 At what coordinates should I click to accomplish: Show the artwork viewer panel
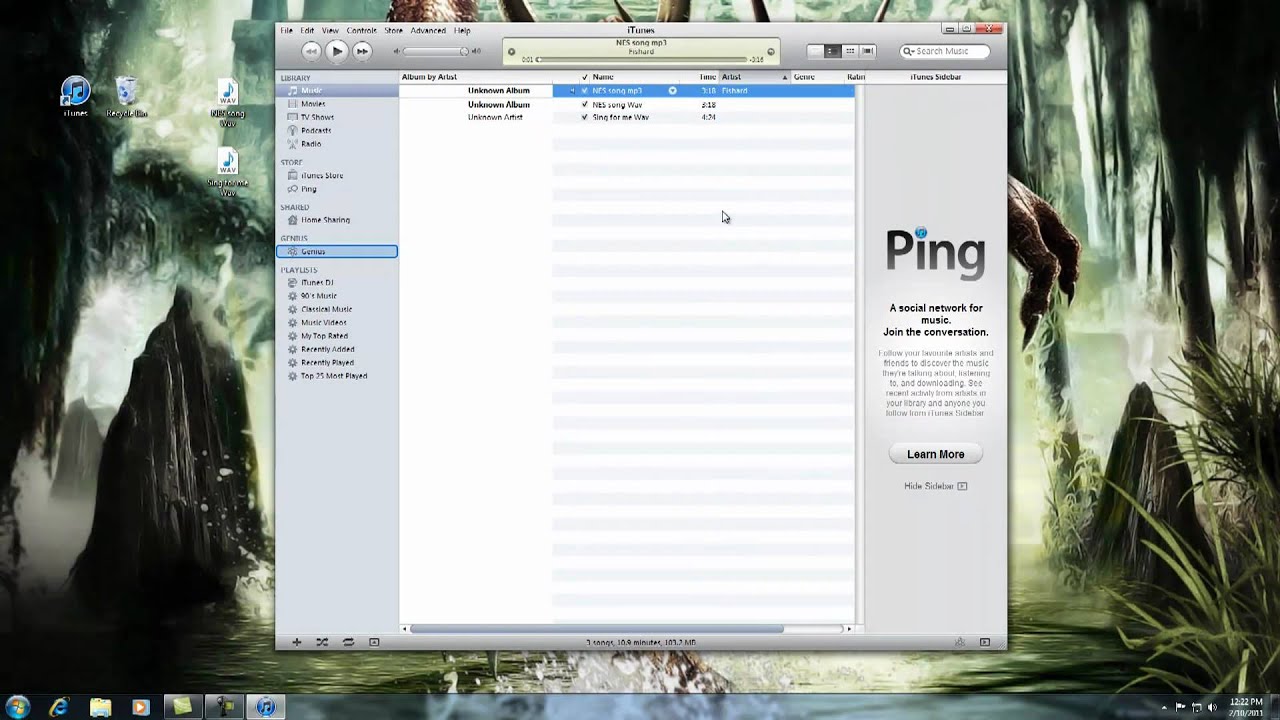pos(374,642)
